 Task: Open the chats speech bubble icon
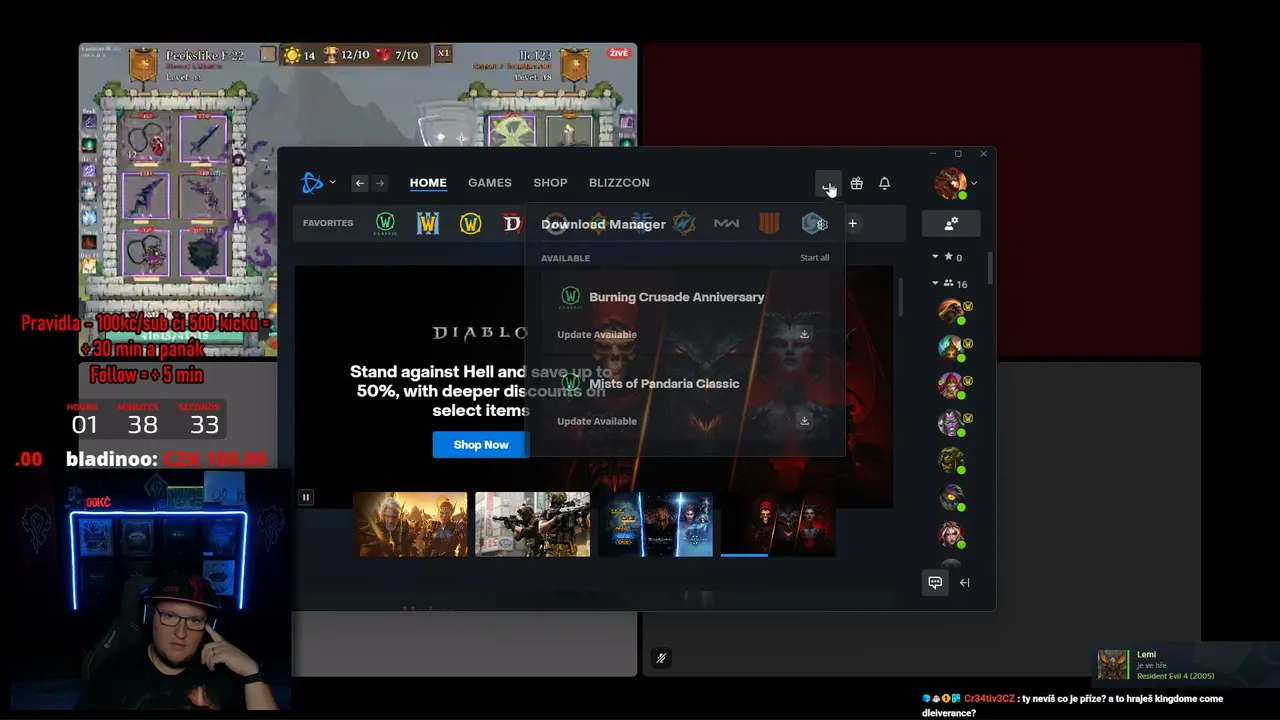click(x=935, y=582)
